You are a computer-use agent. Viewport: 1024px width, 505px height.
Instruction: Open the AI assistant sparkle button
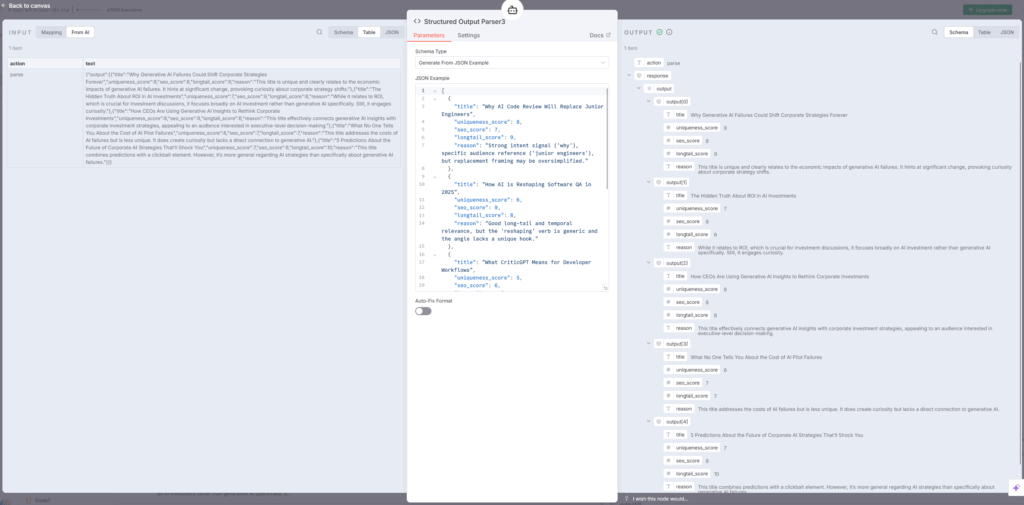[x=1015, y=488]
